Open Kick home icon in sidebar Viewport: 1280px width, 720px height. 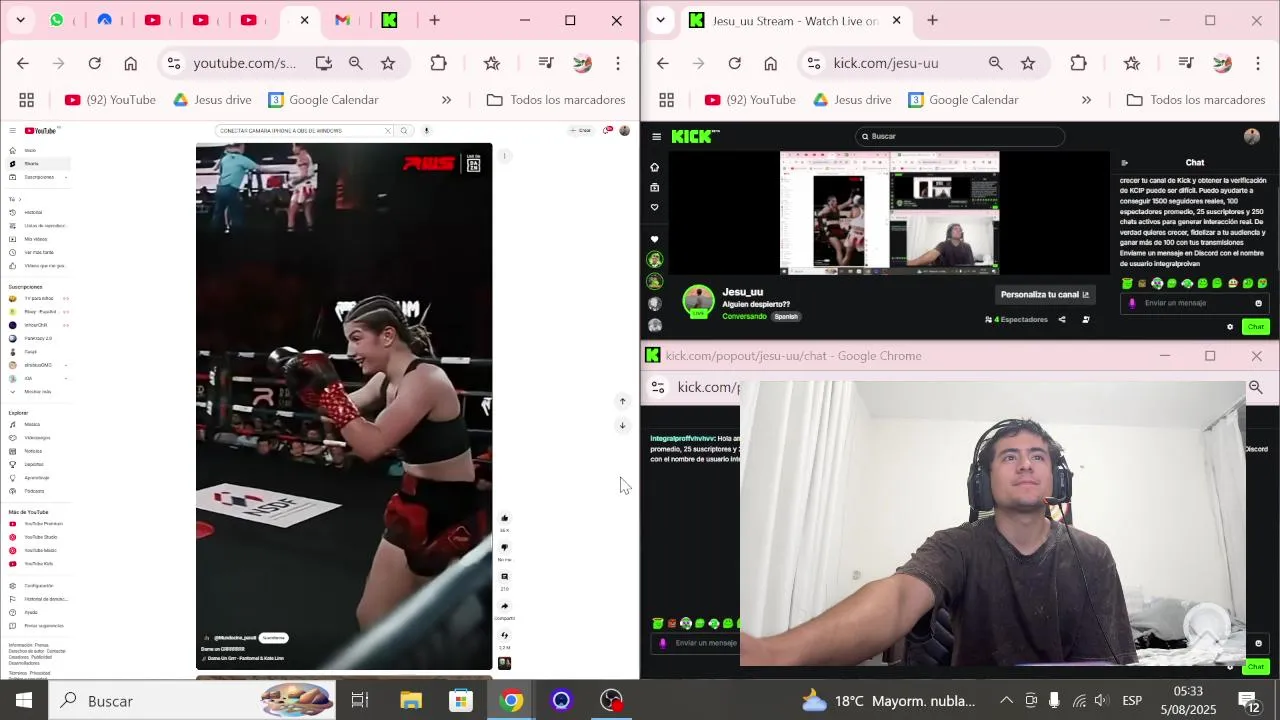pos(655,167)
